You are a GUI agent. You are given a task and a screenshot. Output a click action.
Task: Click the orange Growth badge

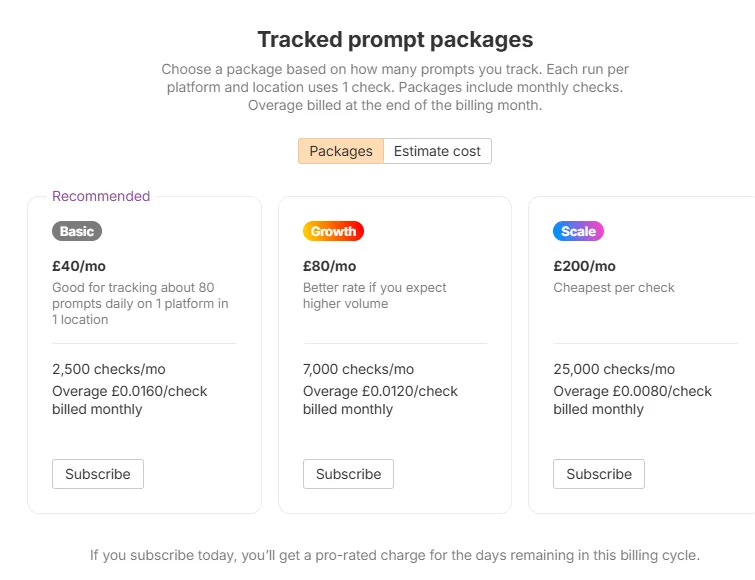(333, 231)
